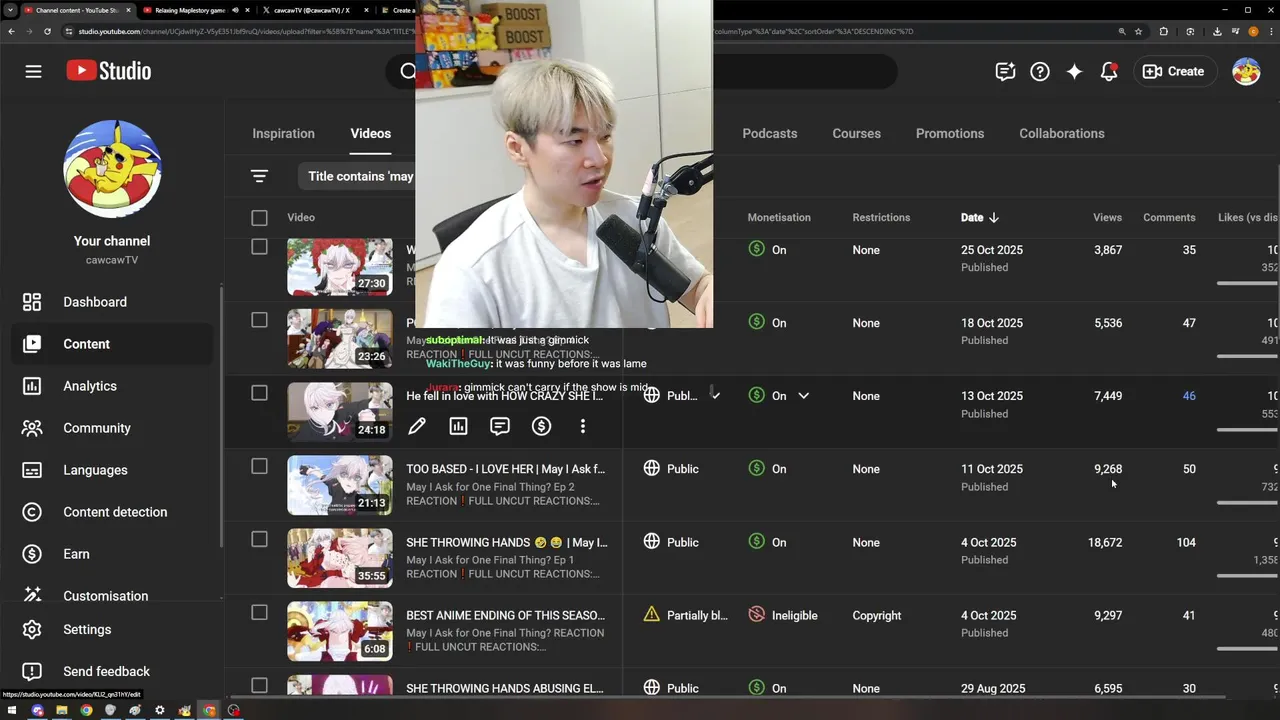
Task: Tick the checkbox for the 25 Oct 2025 video
Action: [x=259, y=246]
